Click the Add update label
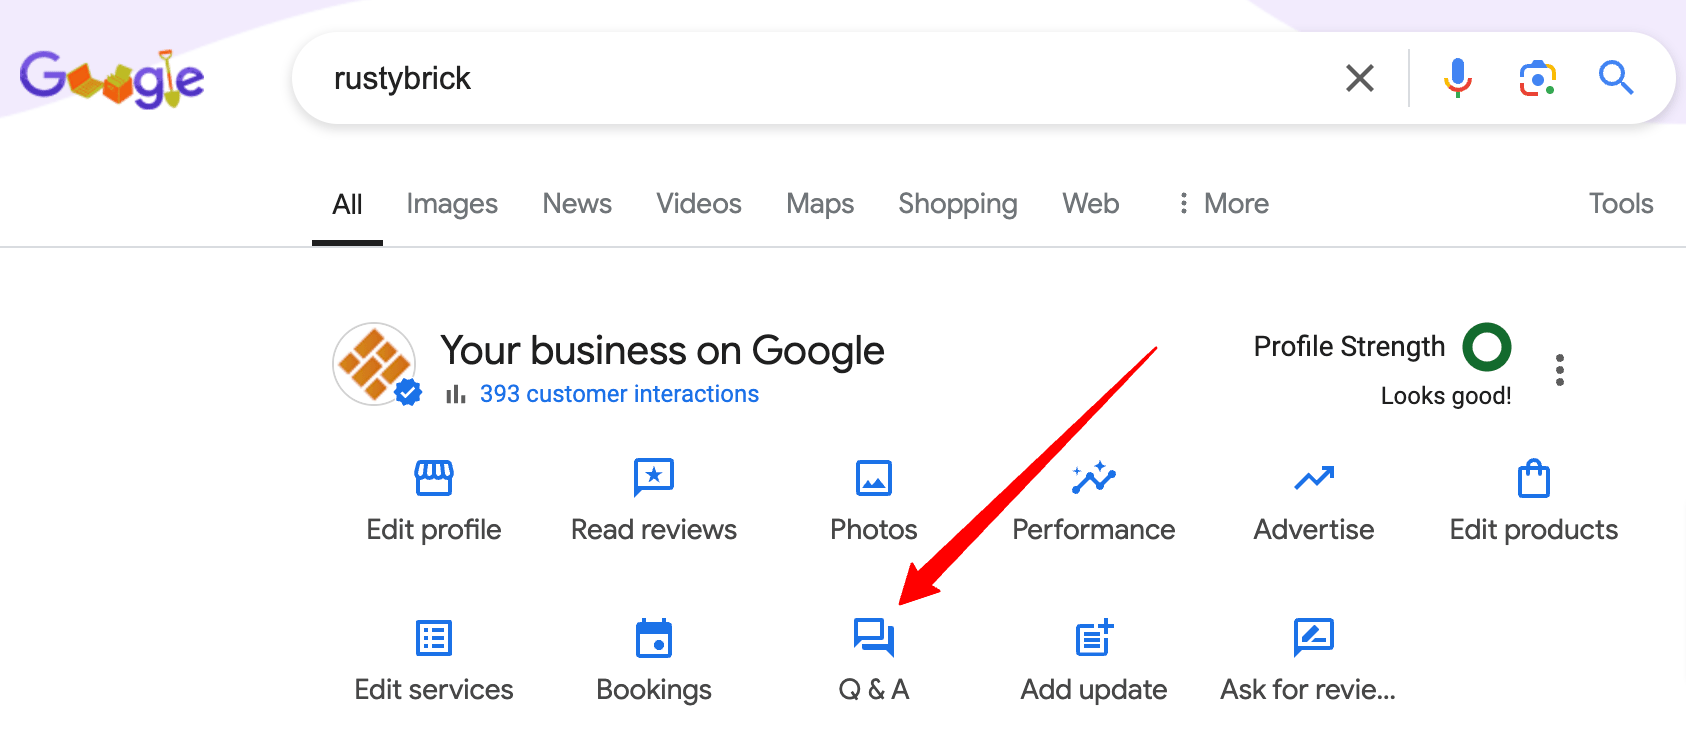 1094,690
